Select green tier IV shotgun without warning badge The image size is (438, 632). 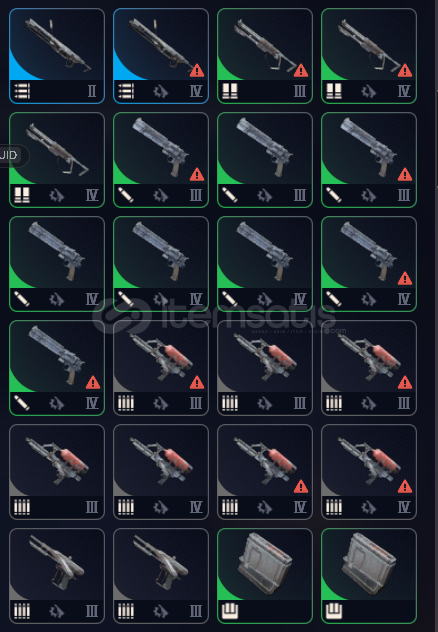click(57, 160)
